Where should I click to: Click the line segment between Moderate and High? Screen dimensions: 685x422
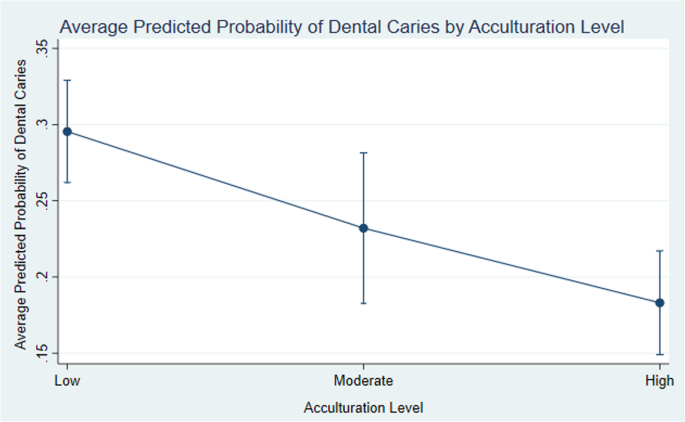coord(512,265)
